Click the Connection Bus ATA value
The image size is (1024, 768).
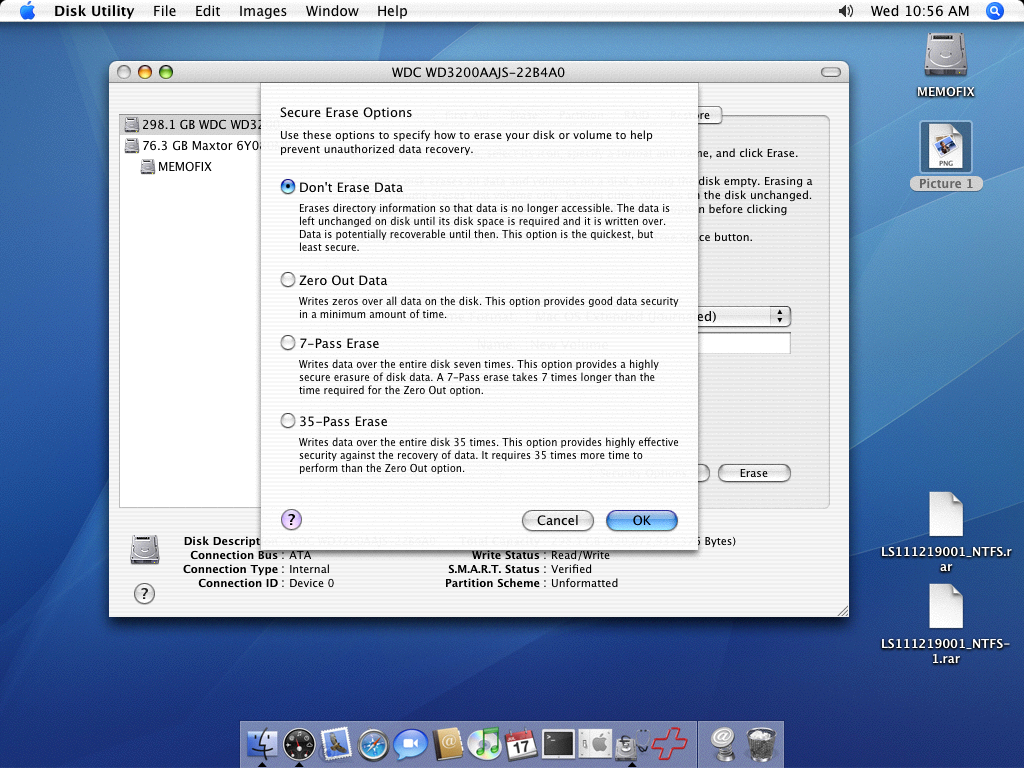click(x=300, y=555)
